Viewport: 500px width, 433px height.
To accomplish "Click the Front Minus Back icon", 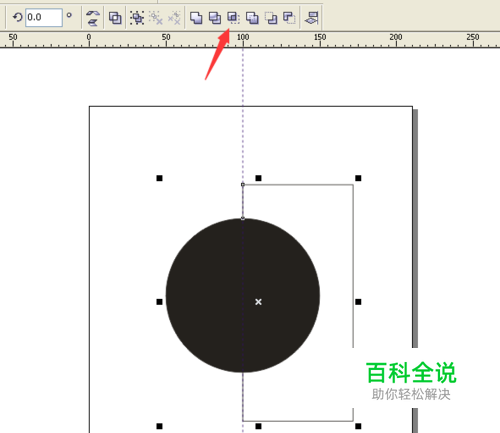I will tap(271, 18).
